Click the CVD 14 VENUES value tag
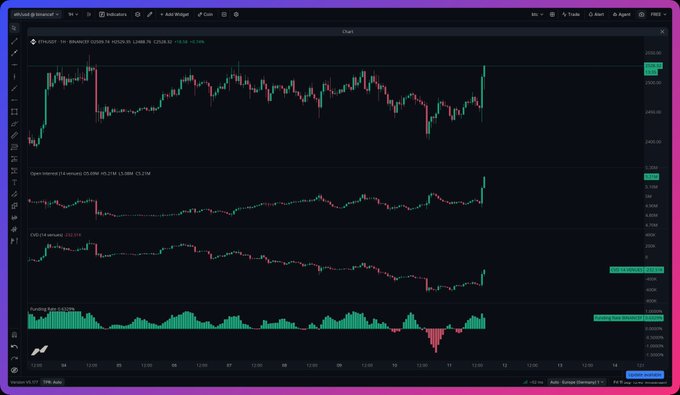The image size is (680, 395). click(637, 270)
